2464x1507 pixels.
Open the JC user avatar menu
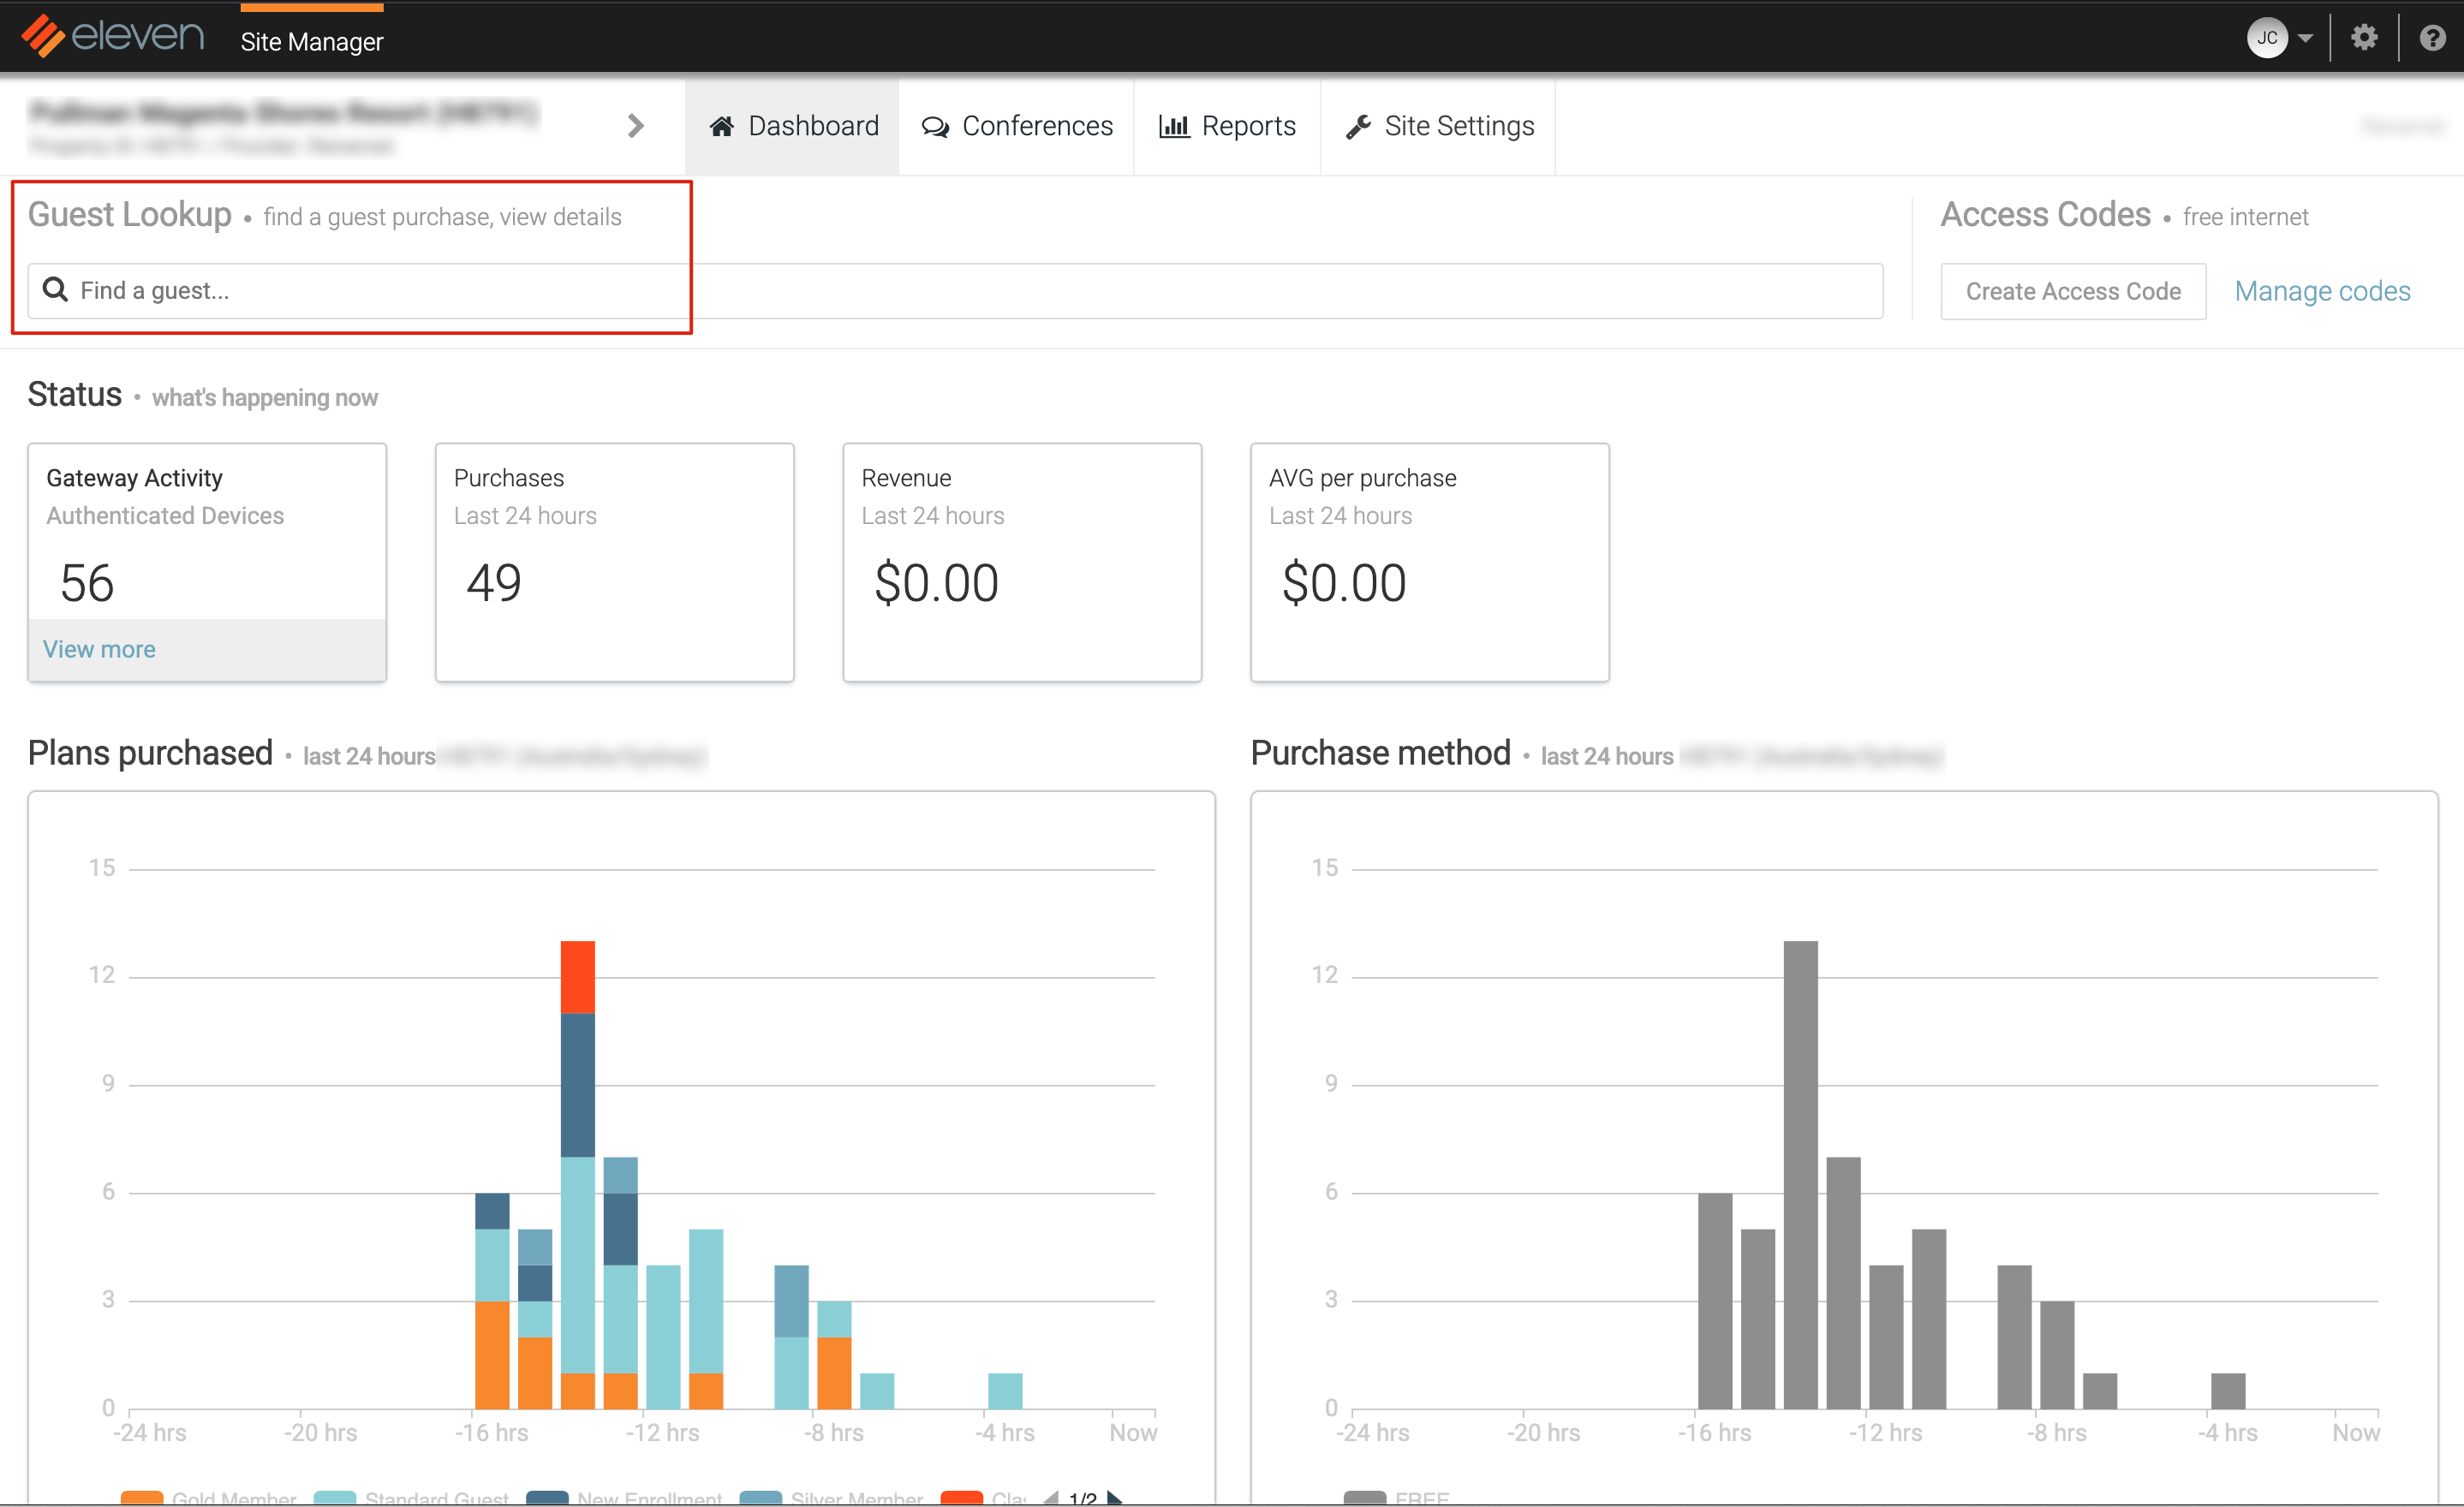coord(2266,38)
